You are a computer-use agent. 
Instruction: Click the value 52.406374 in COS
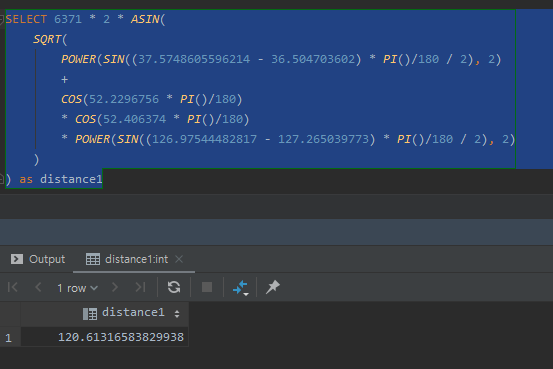tap(134, 119)
